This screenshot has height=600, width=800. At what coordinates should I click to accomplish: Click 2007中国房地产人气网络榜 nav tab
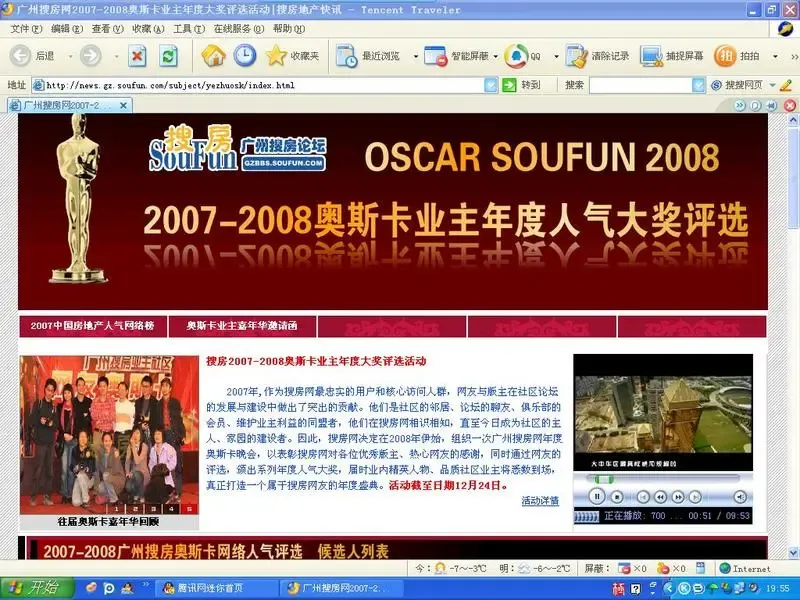(92, 326)
